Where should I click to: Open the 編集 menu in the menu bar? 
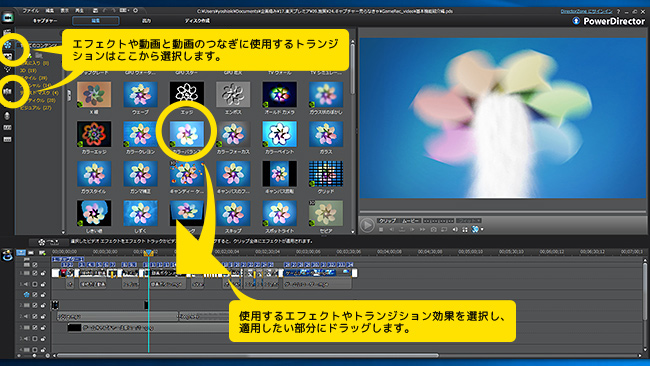(x=49, y=11)
